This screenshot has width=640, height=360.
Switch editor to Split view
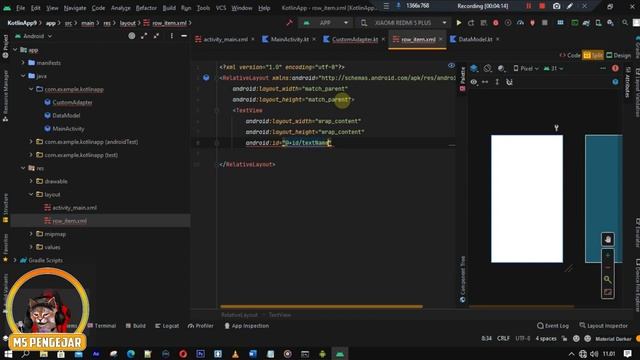pyautogui.click(x=593, y=55)
